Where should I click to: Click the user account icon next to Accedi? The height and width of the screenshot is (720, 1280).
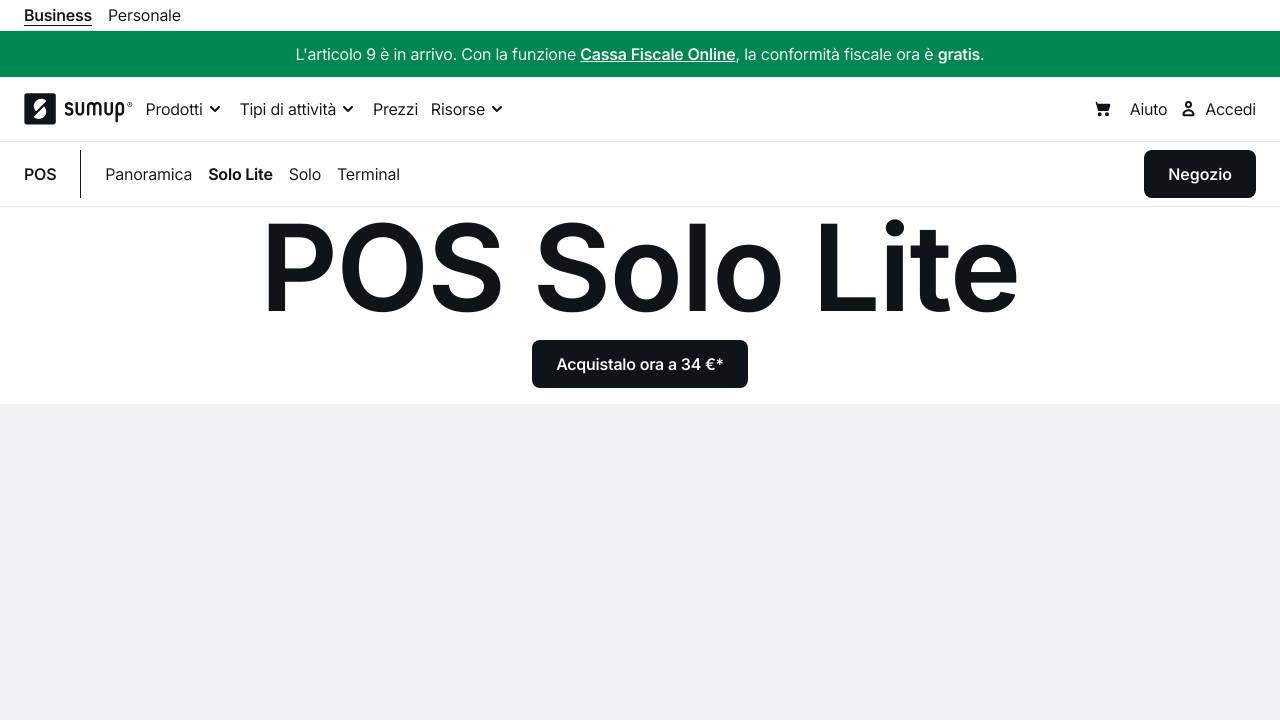pyautogui.click(x=1187, y=109)
